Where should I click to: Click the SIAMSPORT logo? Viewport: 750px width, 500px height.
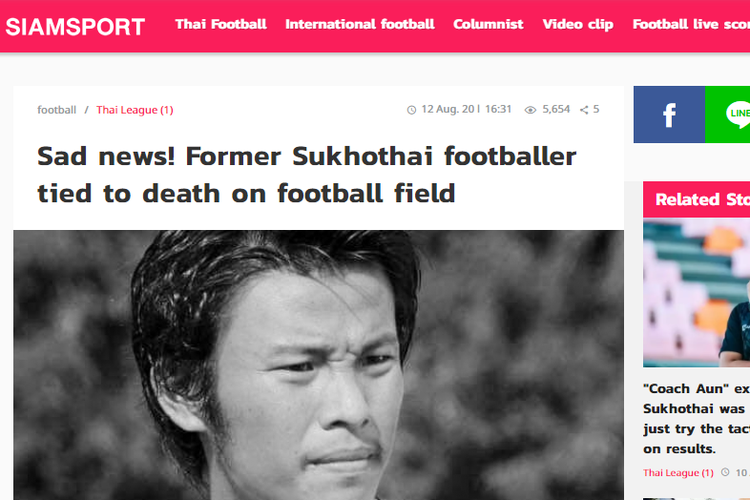[x=75, y=27]
